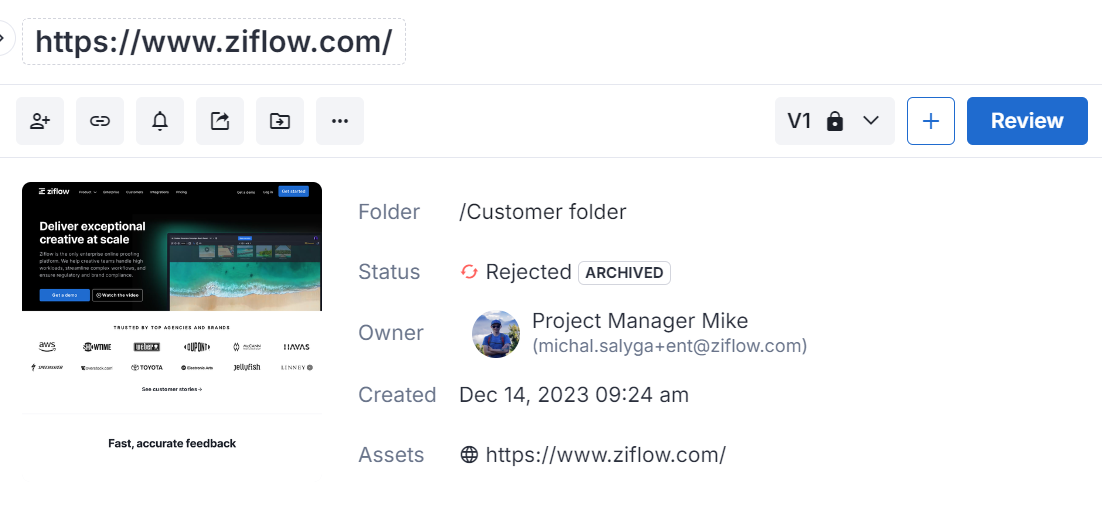Open the /Customer folder path
The height and width of the screenshot is (507, 1102).
tap(542, 212)
